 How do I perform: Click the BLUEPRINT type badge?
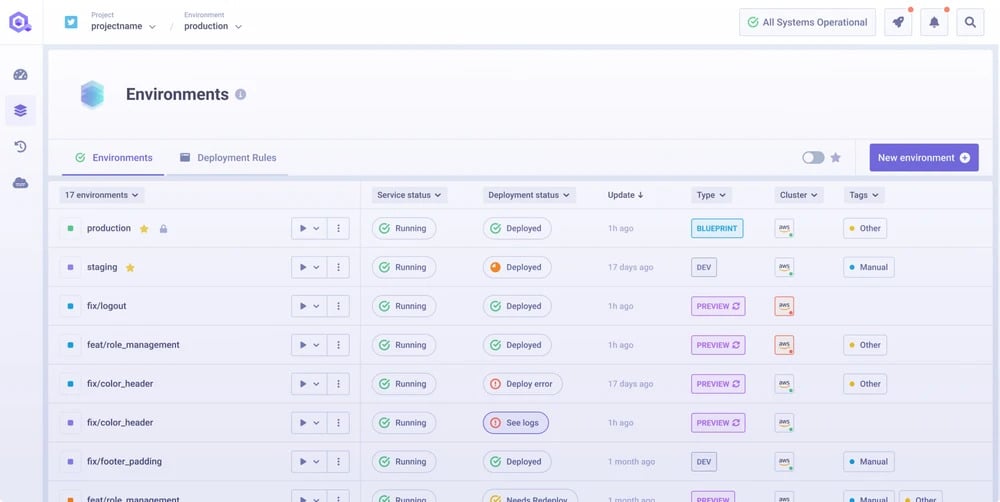[x=717, y=228]
